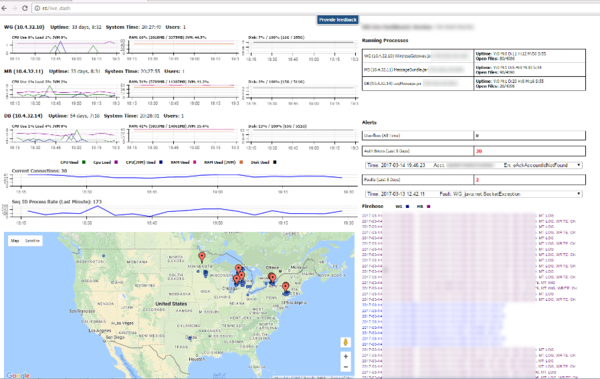This screenshot has width=600, height=379.
Task: Zoom out of the map with minus button
Action: 346,367
